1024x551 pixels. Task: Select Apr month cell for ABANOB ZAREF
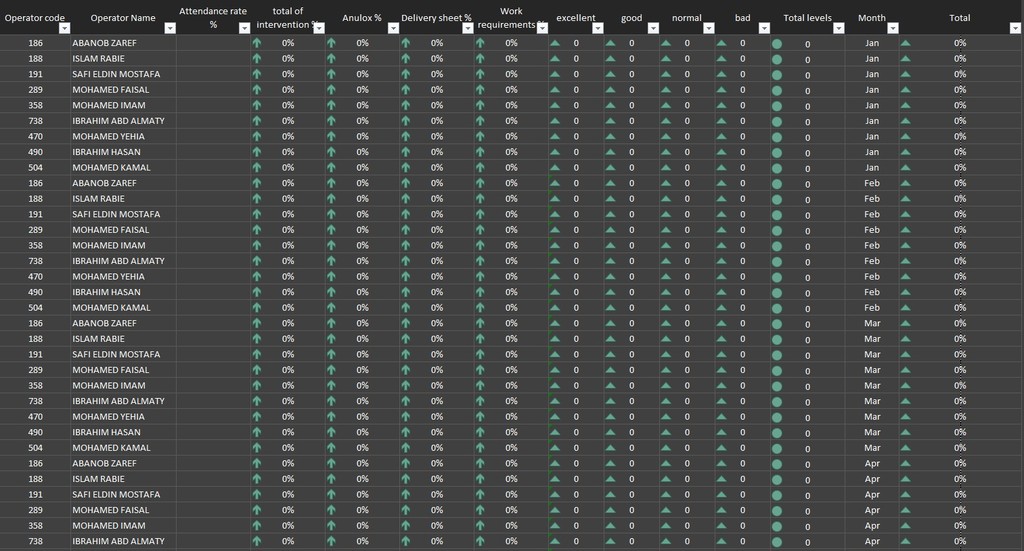[872, 464]
